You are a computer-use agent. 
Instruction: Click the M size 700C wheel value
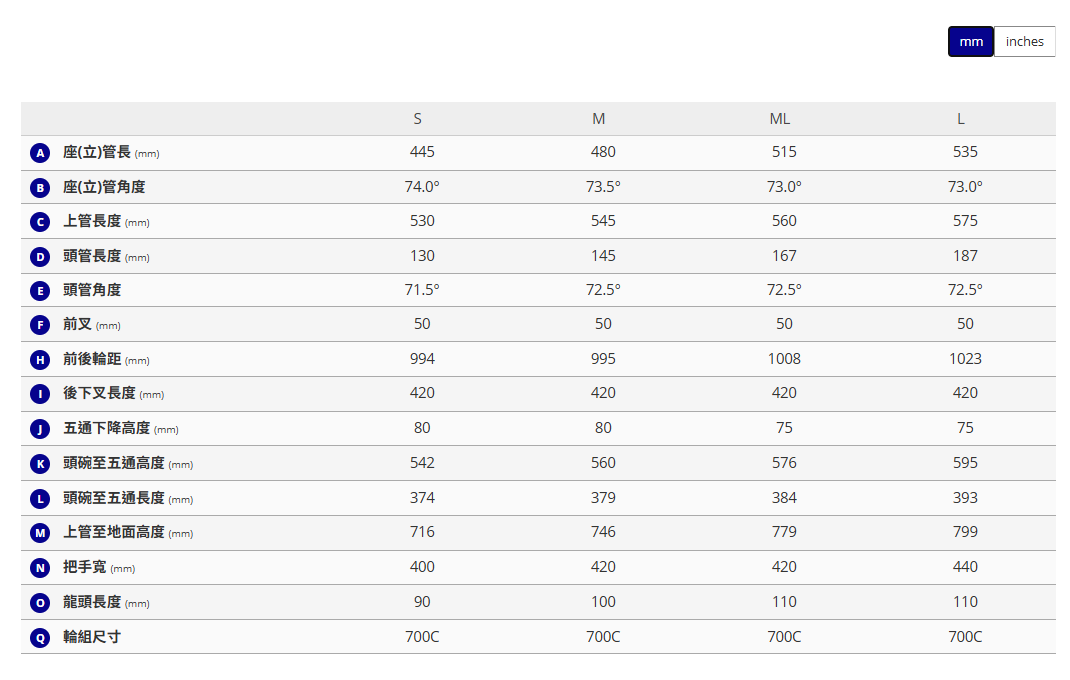pyautogui.click(x=603, y=637)
